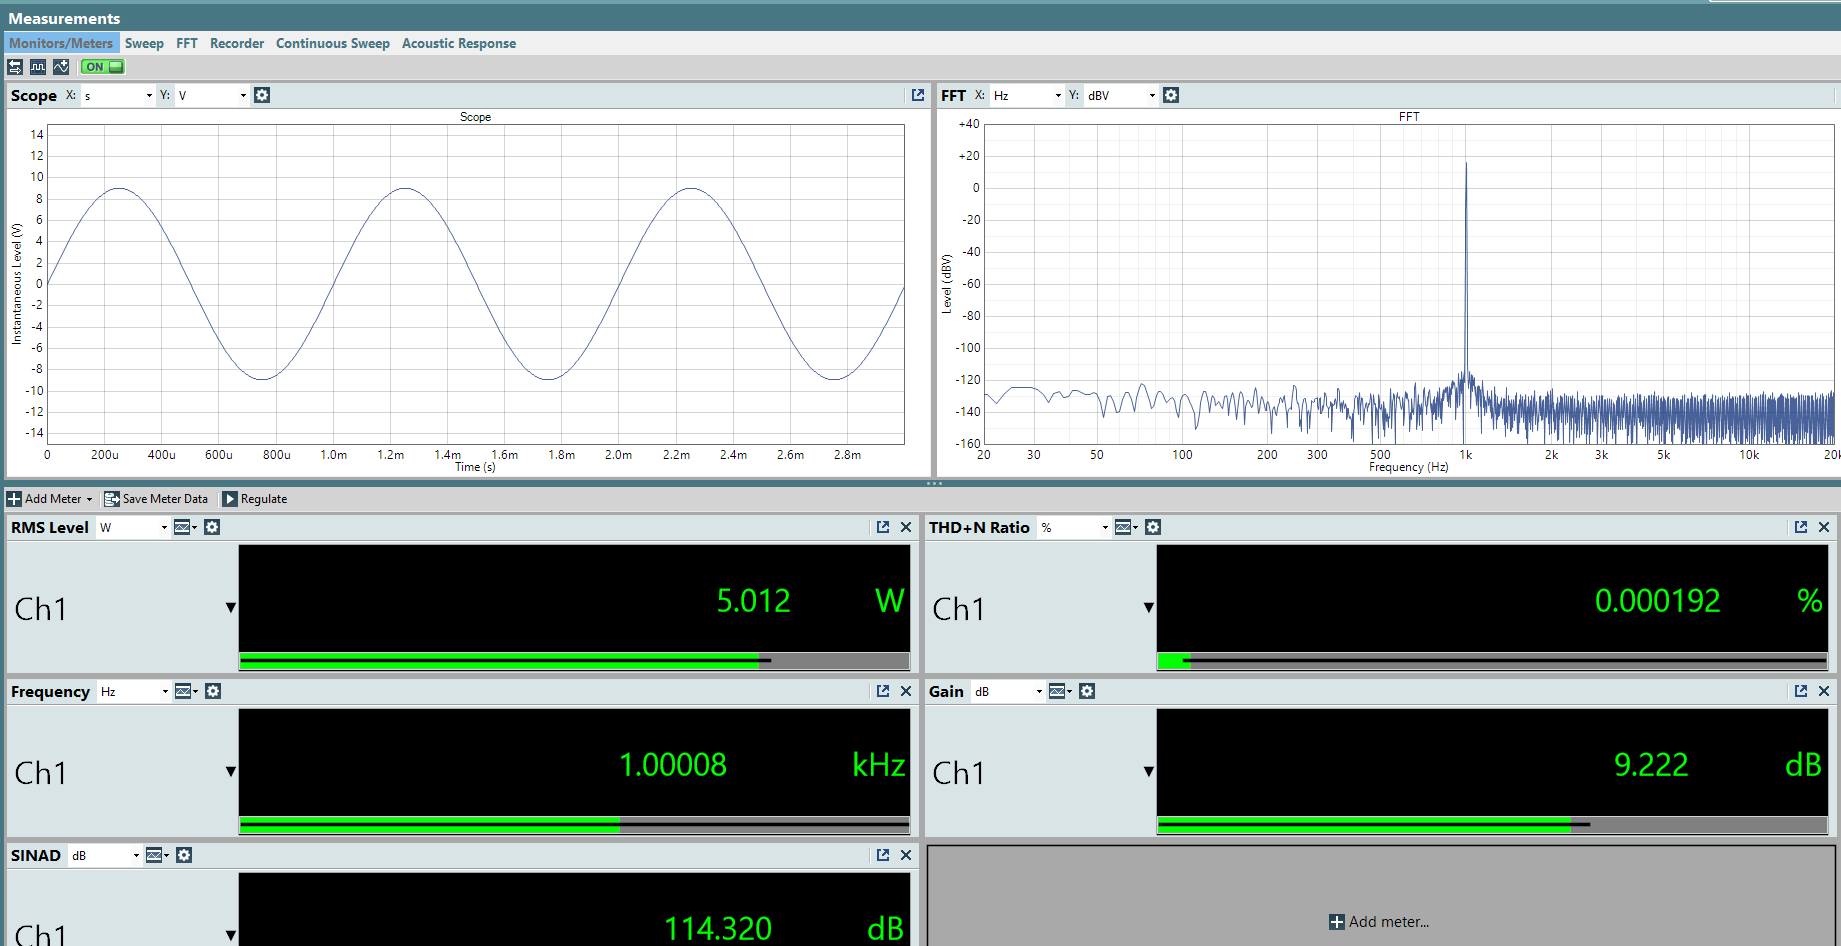Screen dimensions: 1841x946
Task: Open the FFT measurement tab
Action: (187, 43)
